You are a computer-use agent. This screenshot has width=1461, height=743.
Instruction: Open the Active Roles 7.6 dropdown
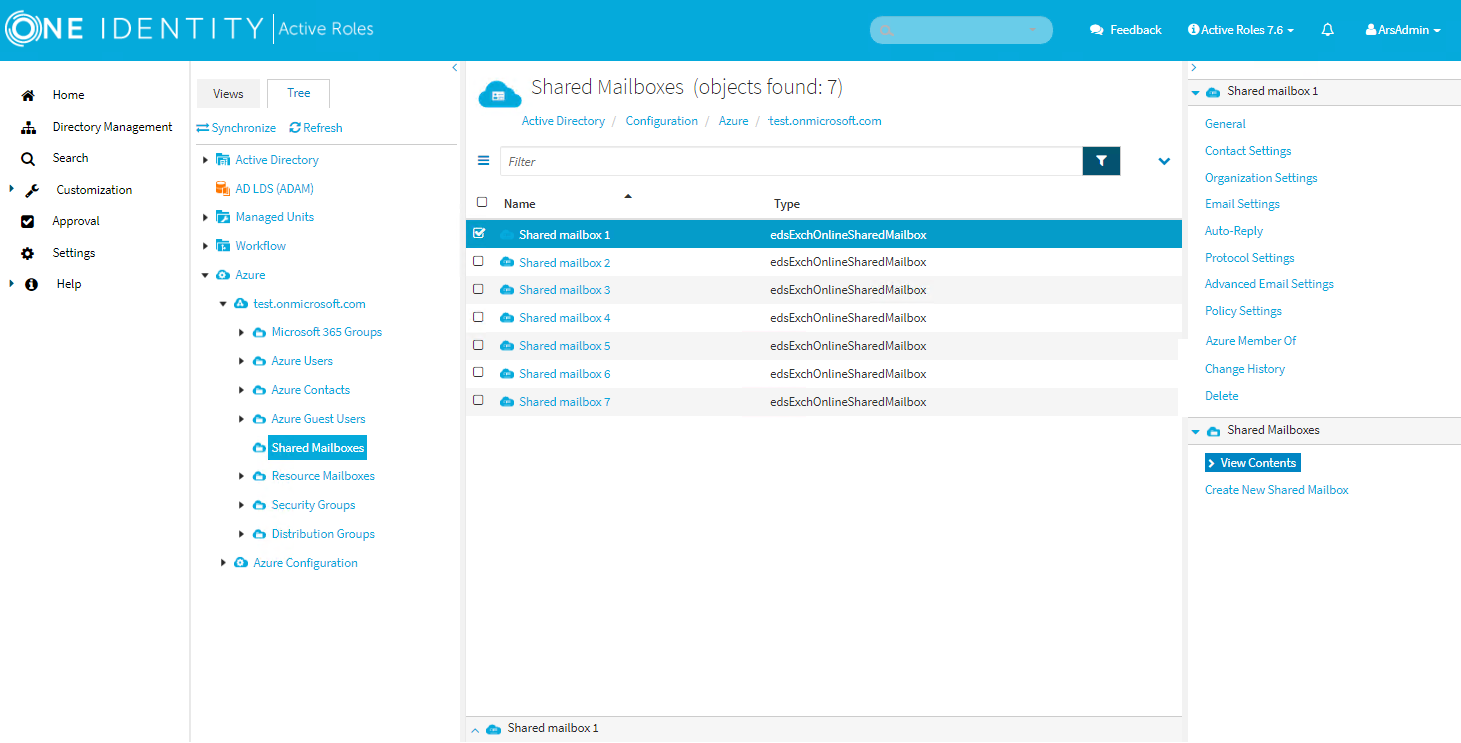tap(1241, 30)
